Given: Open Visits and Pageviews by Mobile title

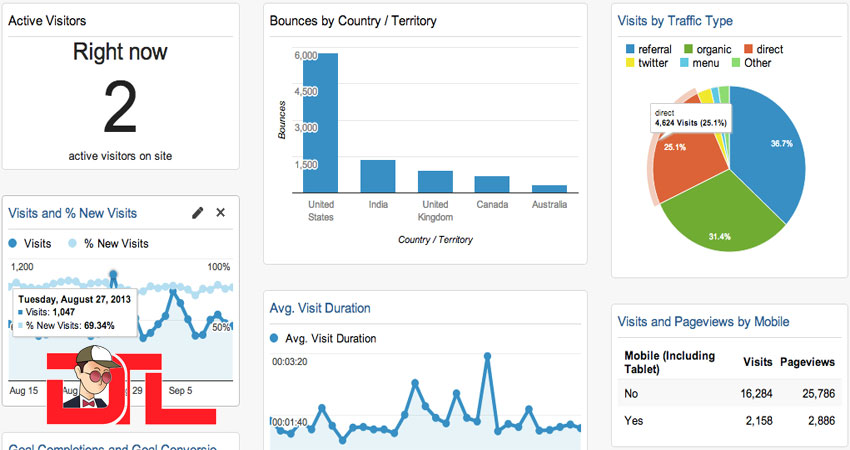Looking at the screenshot, I should (x=703, y=322).
